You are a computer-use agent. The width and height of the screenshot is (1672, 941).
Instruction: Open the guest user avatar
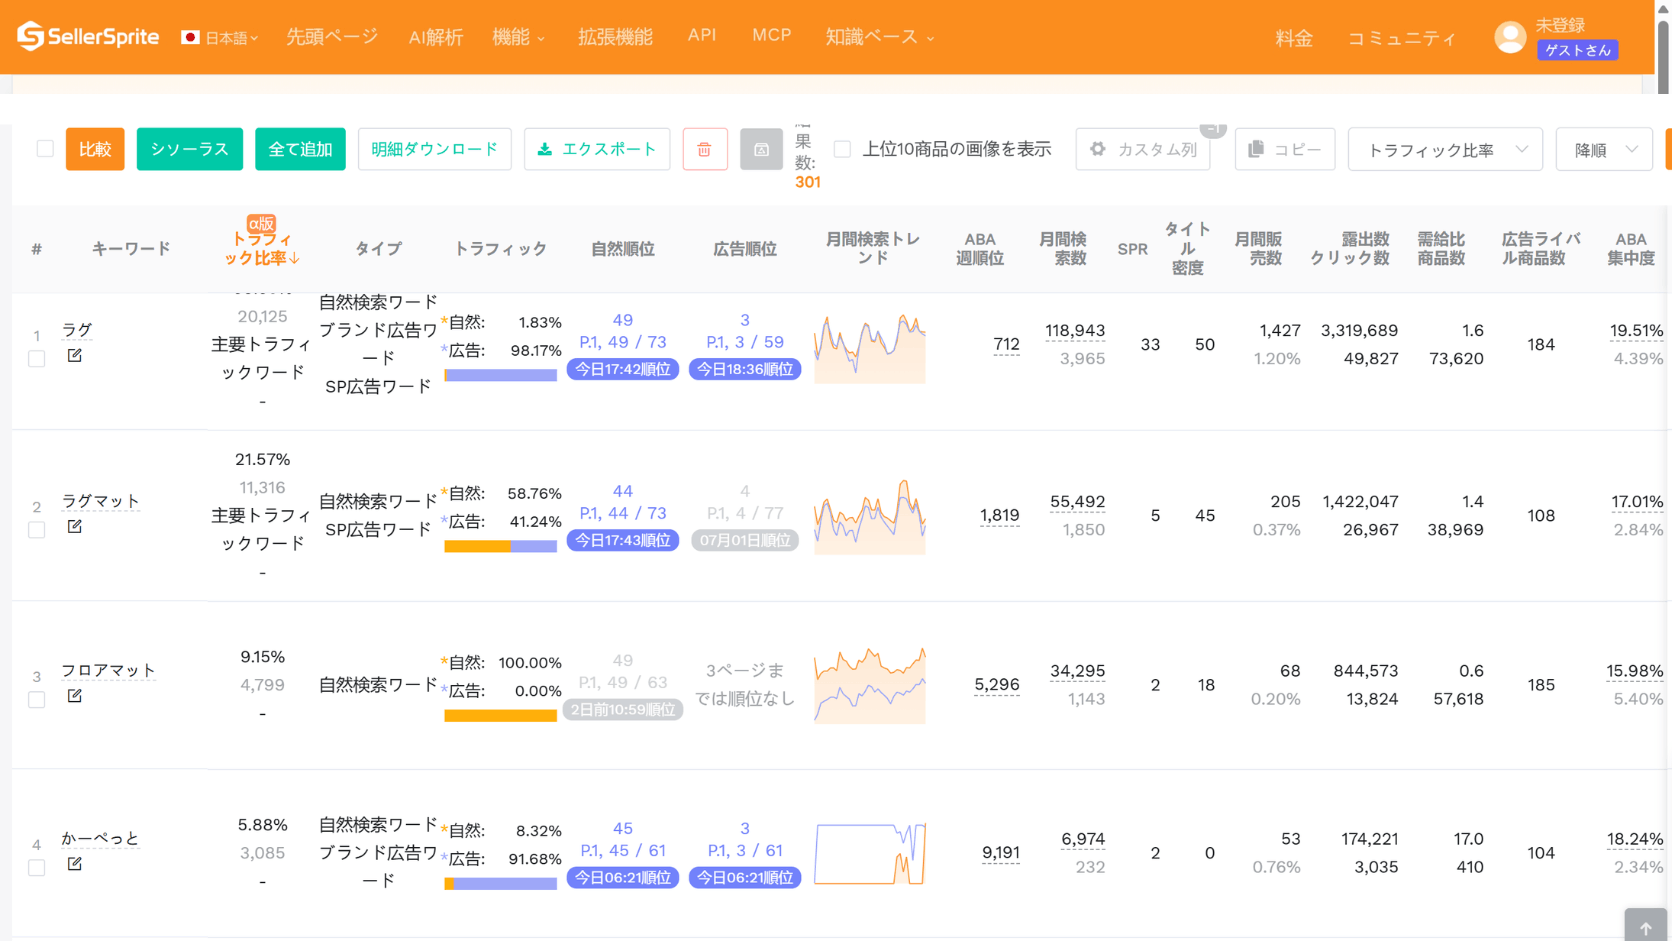click(x=1510, y=38)
